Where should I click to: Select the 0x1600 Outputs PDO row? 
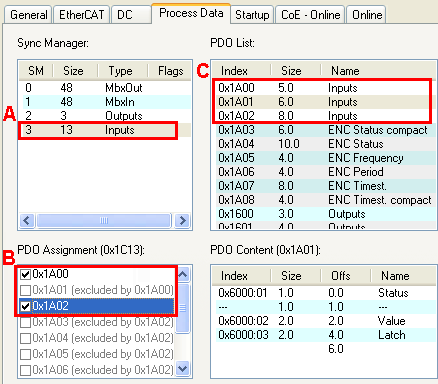326,214
